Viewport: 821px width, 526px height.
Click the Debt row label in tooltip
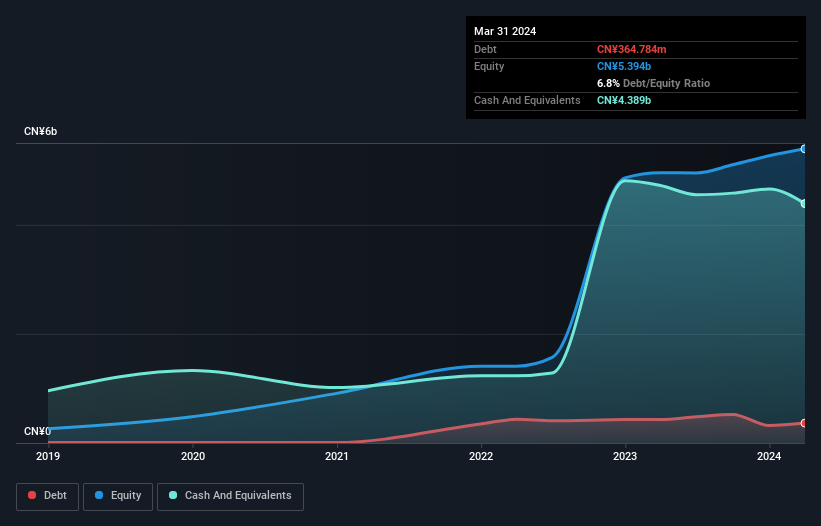pyautogui.click(x=485, y=49)
